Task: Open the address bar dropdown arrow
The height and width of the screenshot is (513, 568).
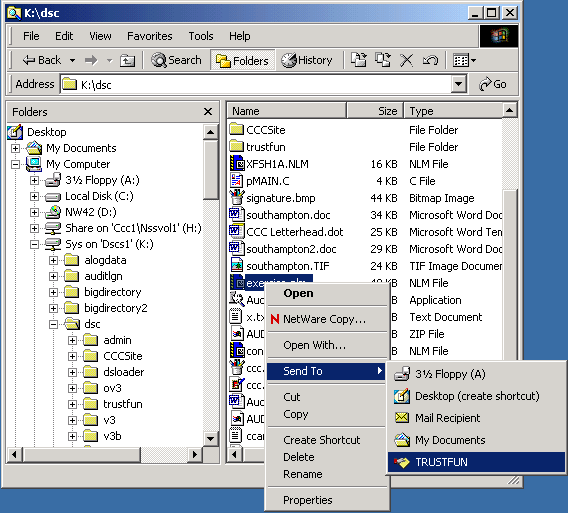Action: point(459,84)
